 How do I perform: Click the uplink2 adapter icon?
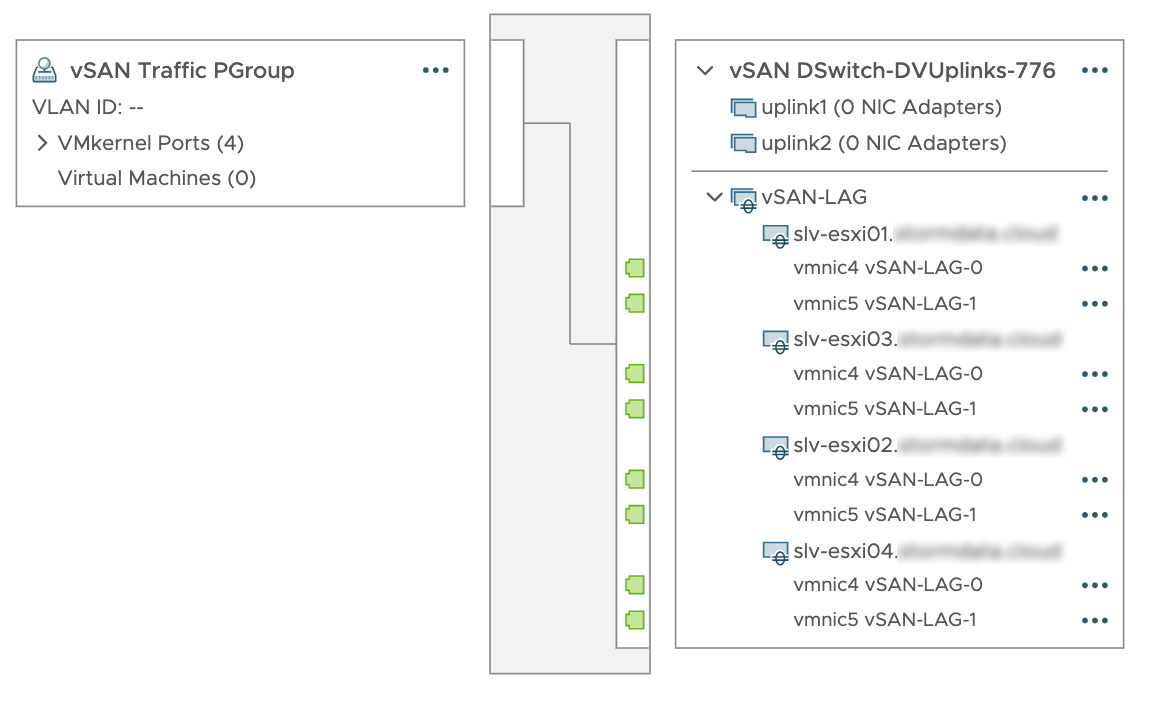click(743, 143)
